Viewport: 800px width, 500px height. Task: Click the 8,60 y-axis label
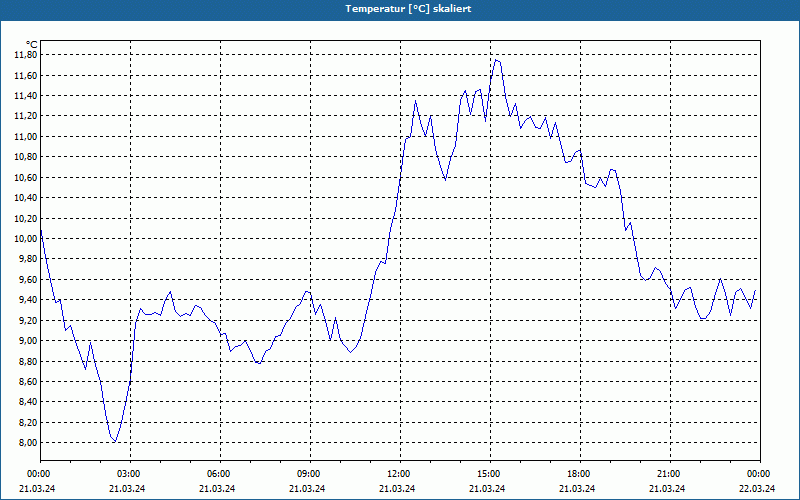tap(28, 382)
